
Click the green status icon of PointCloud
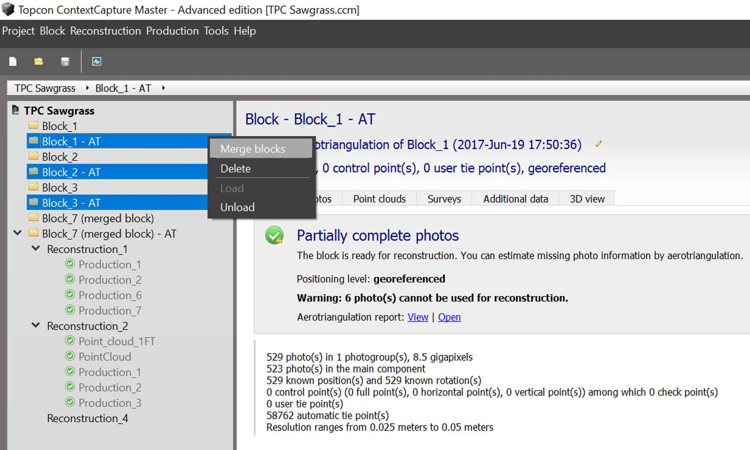coord(70,356)
